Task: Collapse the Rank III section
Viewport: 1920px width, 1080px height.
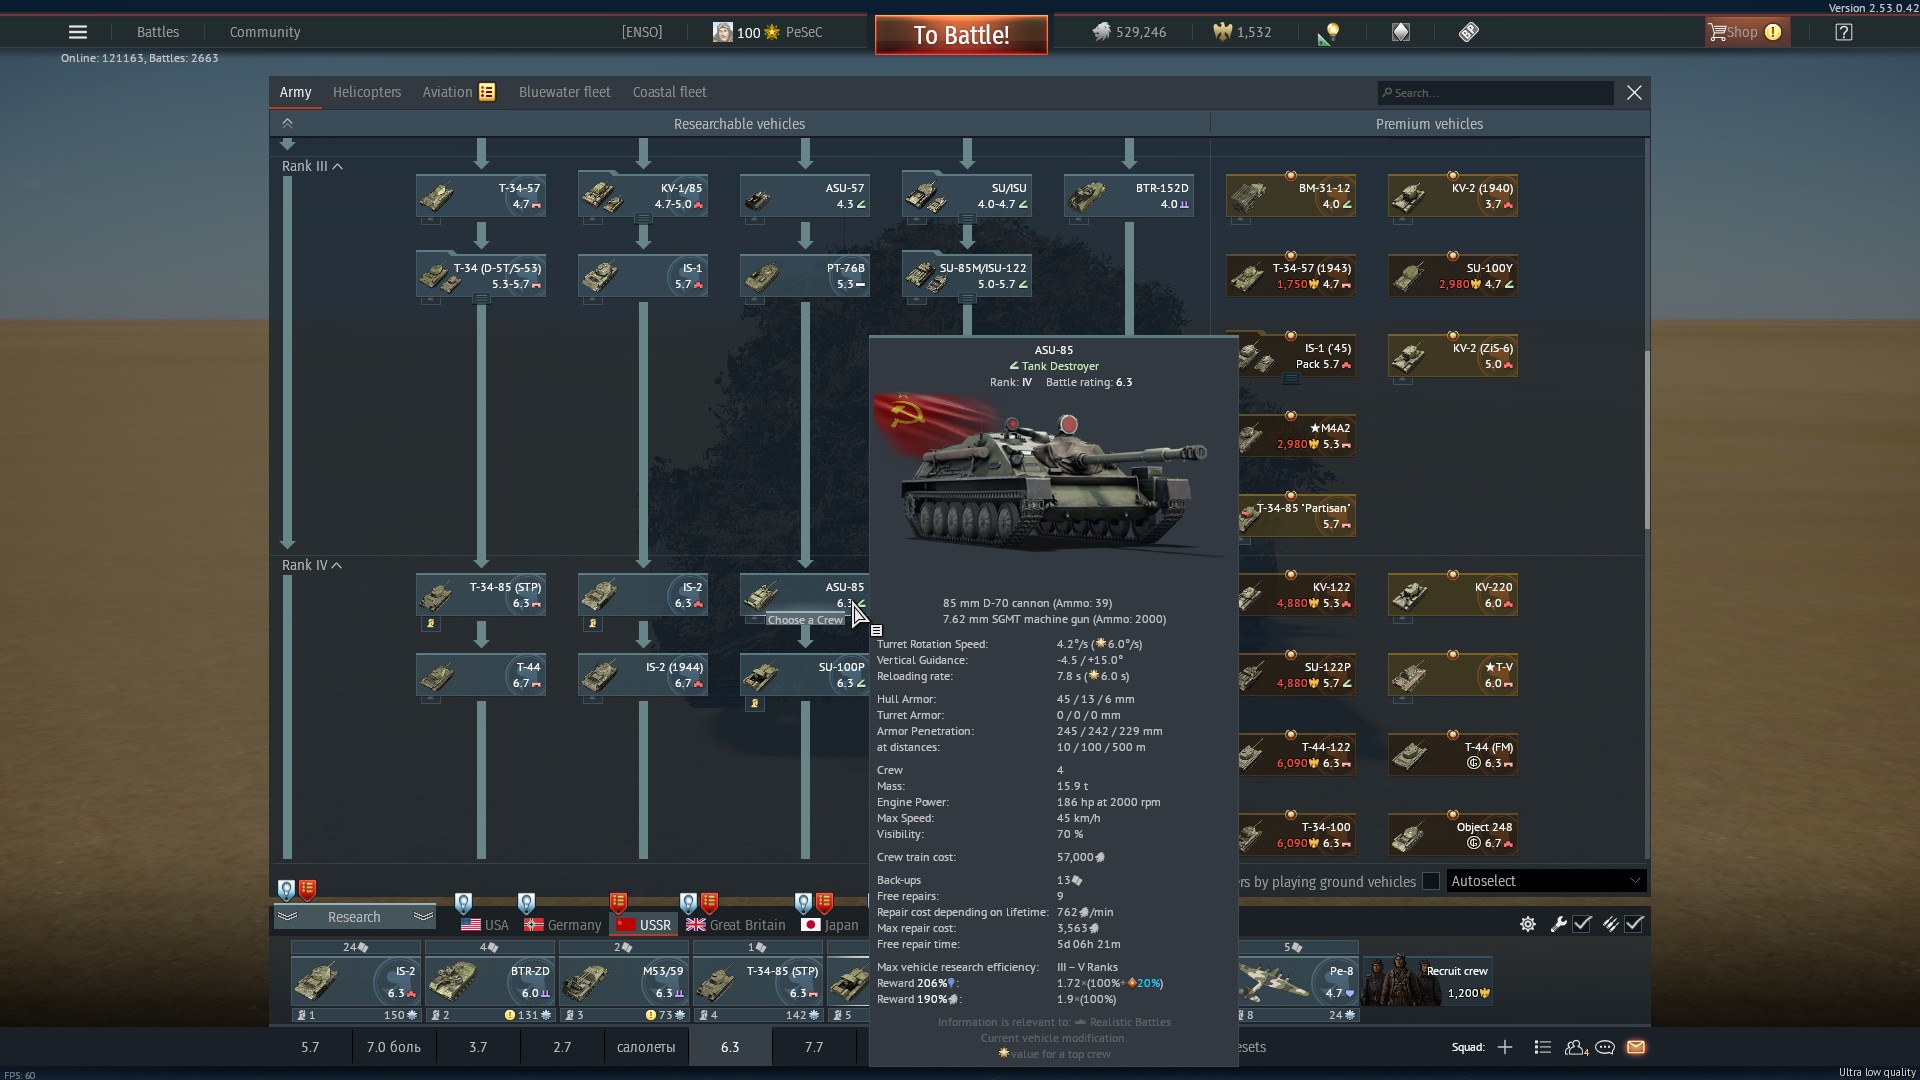Action: coord(337,166)
